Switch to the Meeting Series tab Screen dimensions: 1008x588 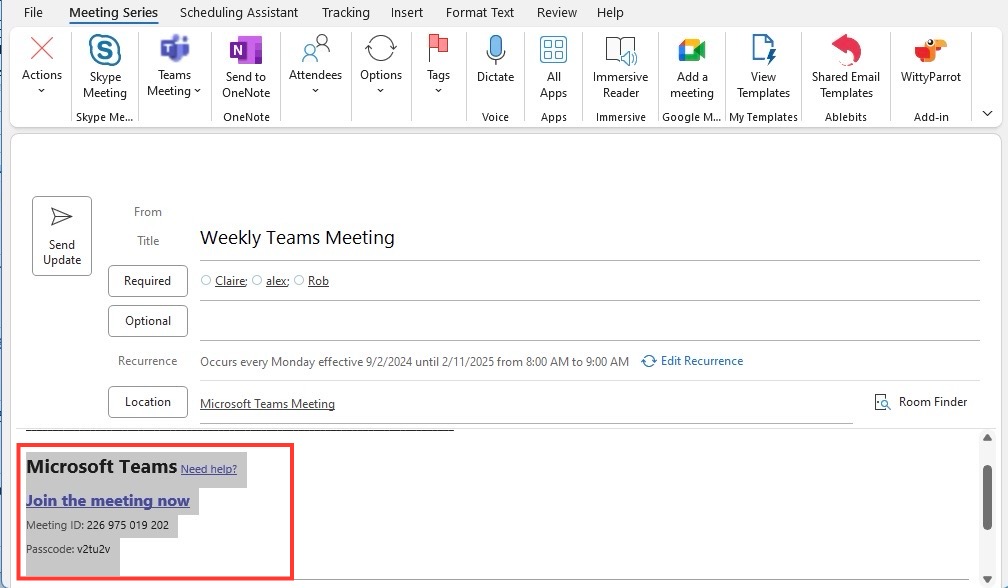113,12
